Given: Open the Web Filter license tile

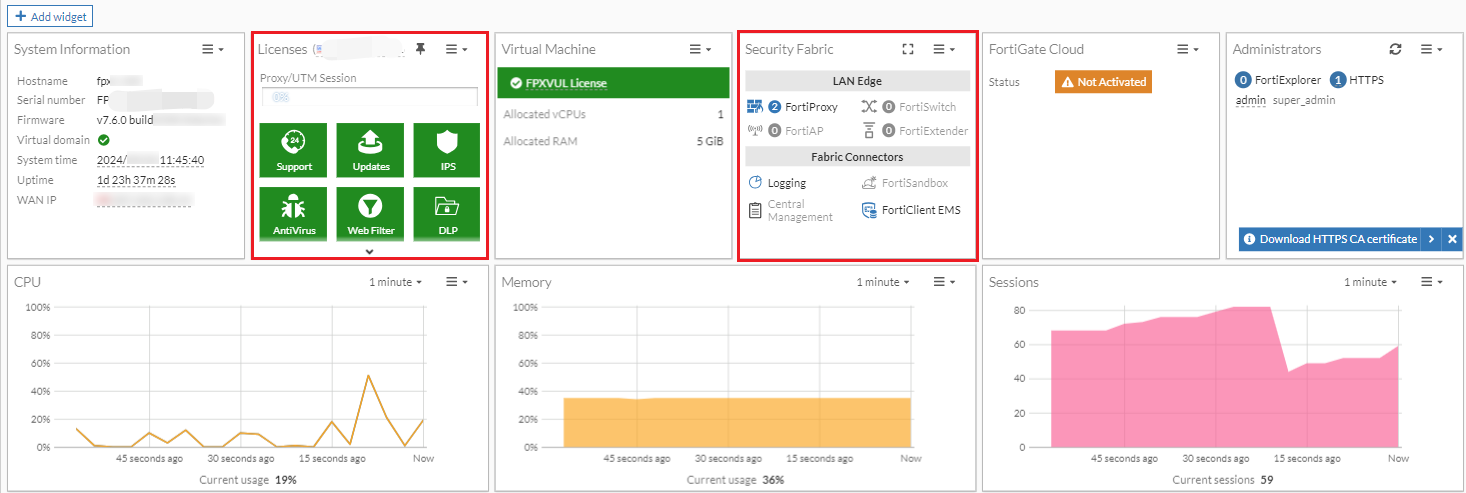Looking at the screenshot, I should pos(371,213).
